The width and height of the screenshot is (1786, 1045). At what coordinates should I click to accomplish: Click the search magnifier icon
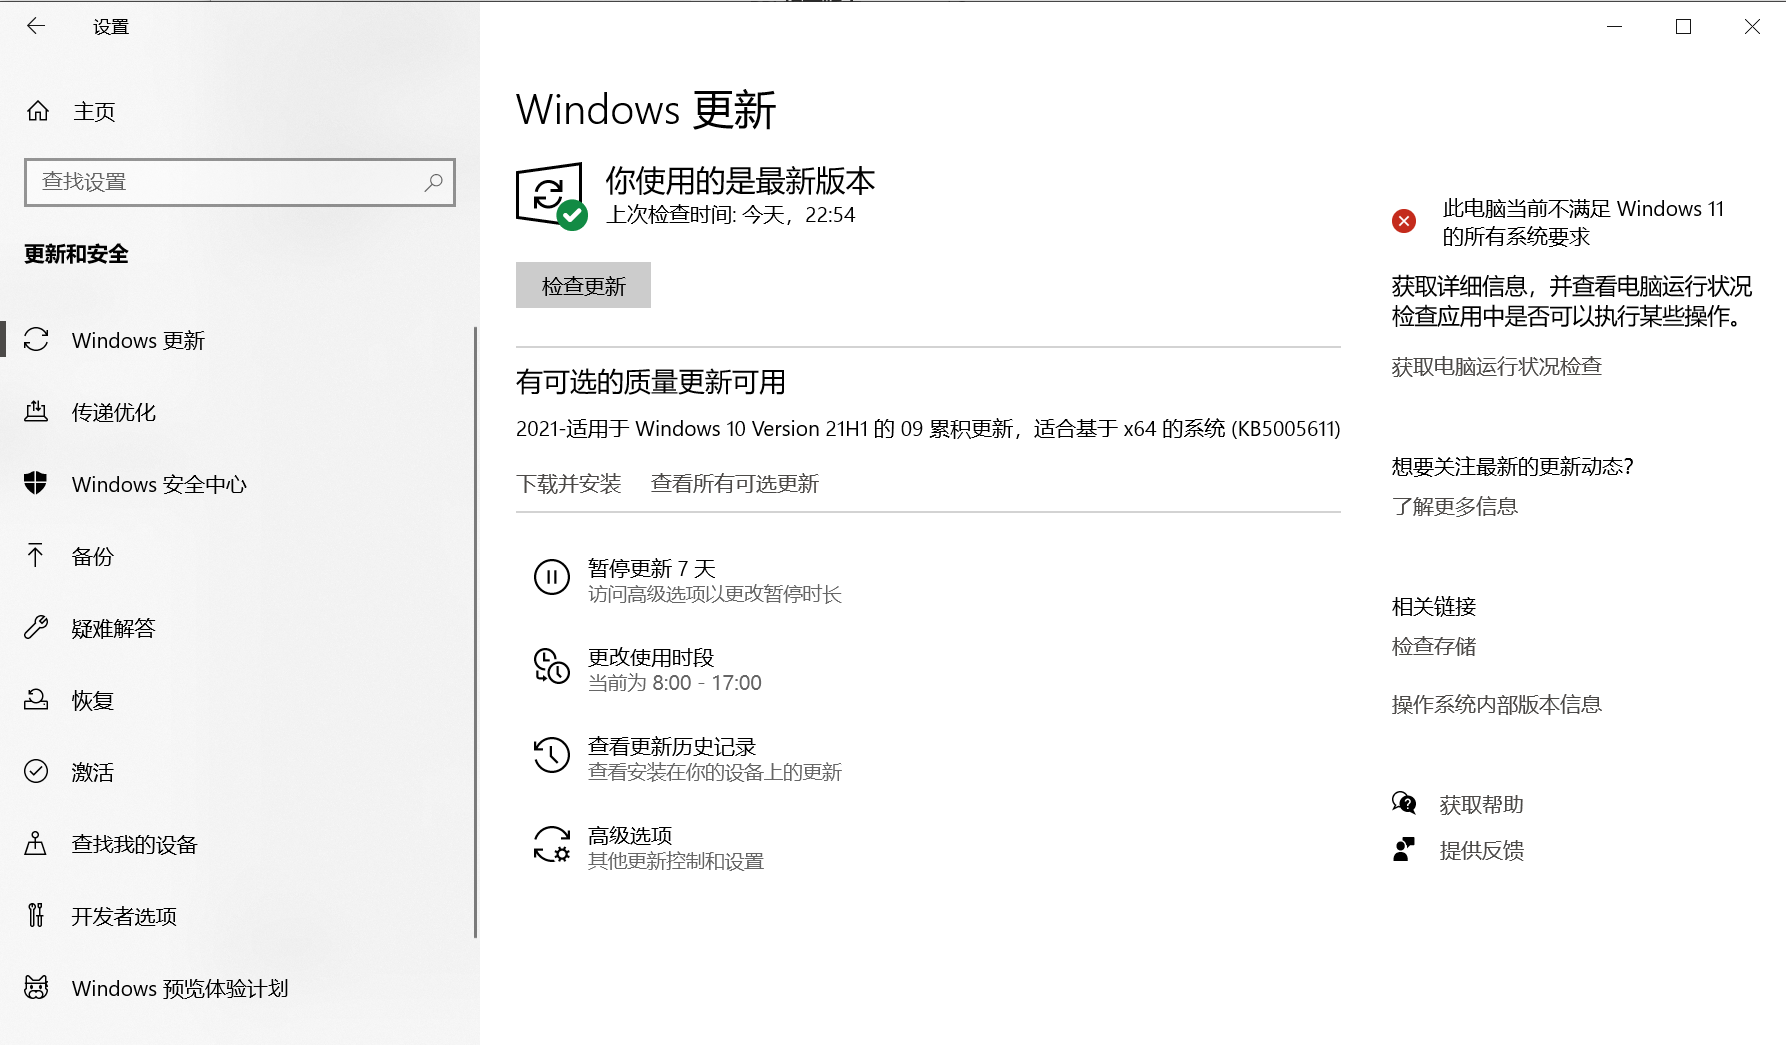(x=433, y=182)
